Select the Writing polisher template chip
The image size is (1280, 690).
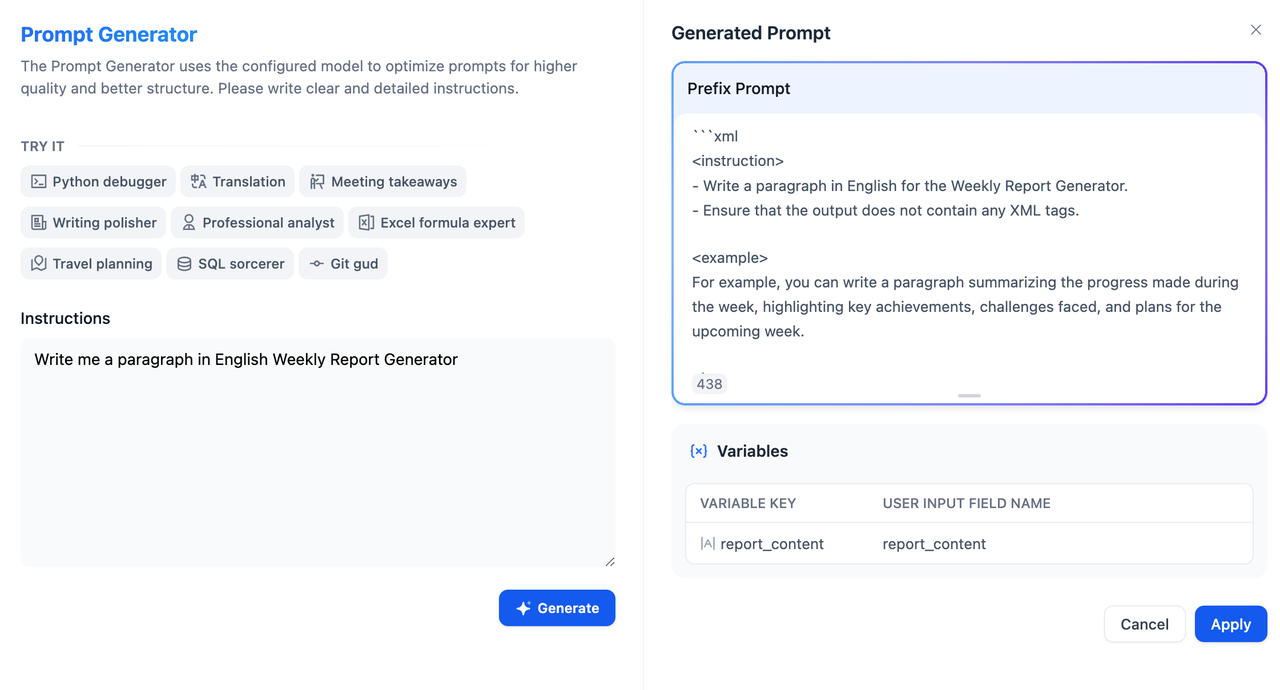click(94, 223)
